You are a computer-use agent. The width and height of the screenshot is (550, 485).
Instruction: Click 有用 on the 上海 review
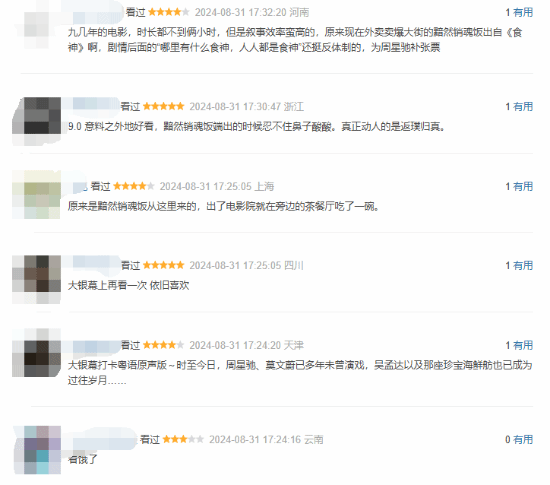(523, 187)
